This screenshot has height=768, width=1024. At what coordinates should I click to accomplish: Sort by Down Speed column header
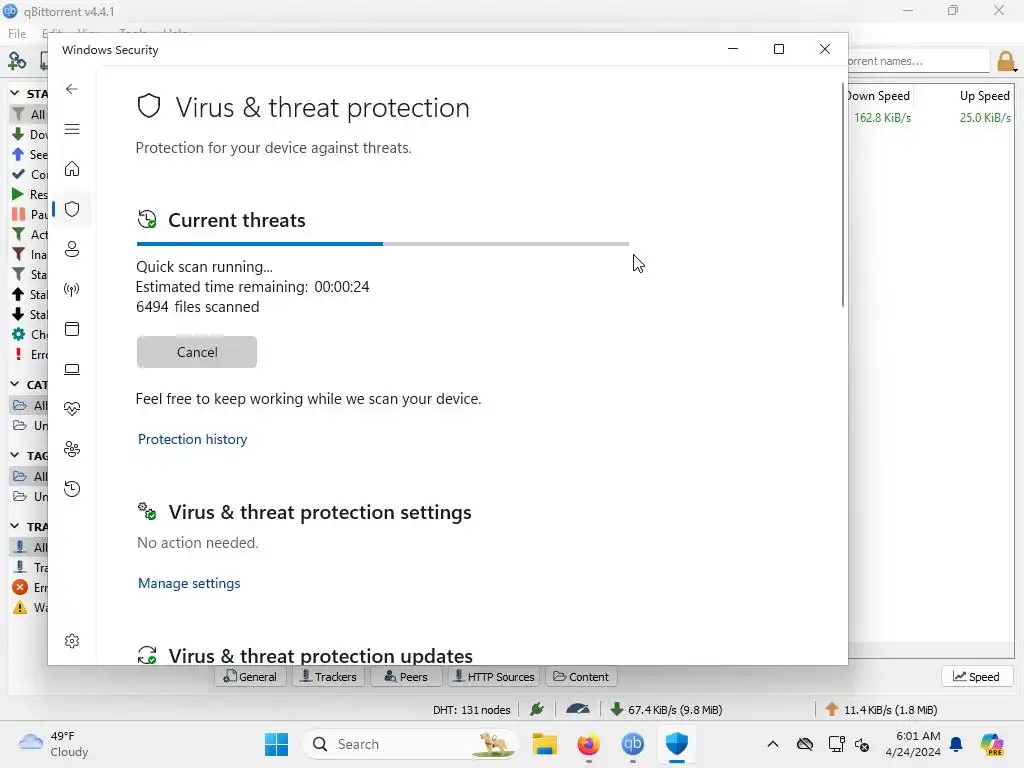(x=878, y=96)
